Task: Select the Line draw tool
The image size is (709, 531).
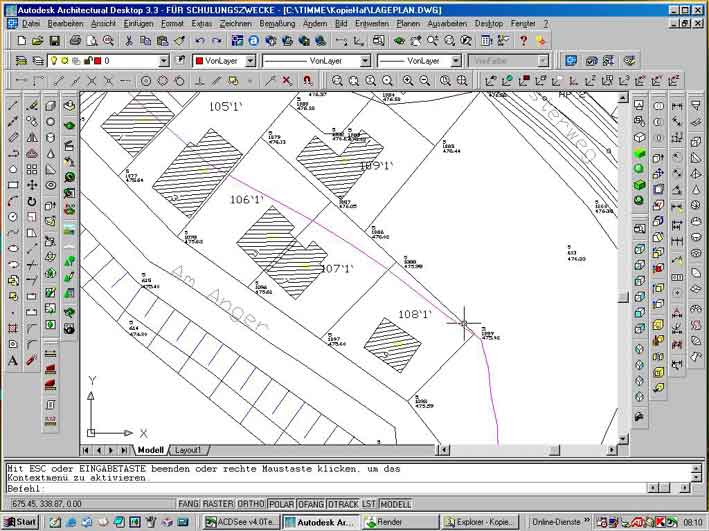Action: [13, 105]
